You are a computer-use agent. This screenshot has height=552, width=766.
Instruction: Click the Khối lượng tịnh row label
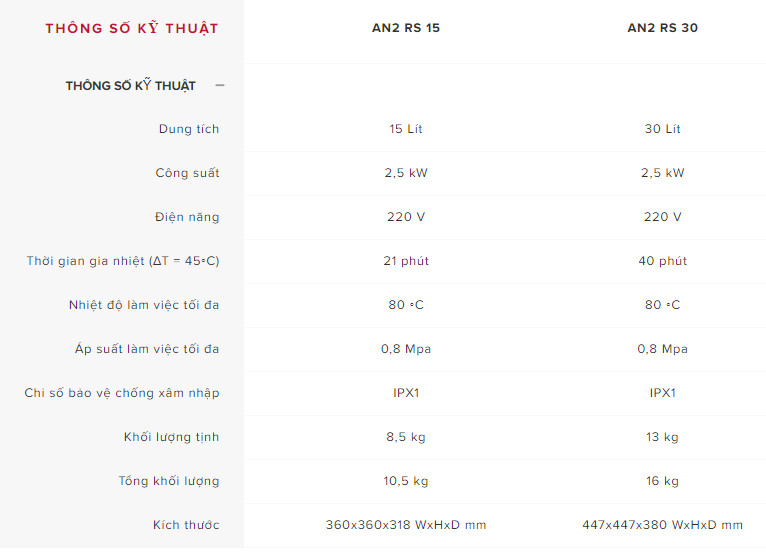[x=171, y=437]
